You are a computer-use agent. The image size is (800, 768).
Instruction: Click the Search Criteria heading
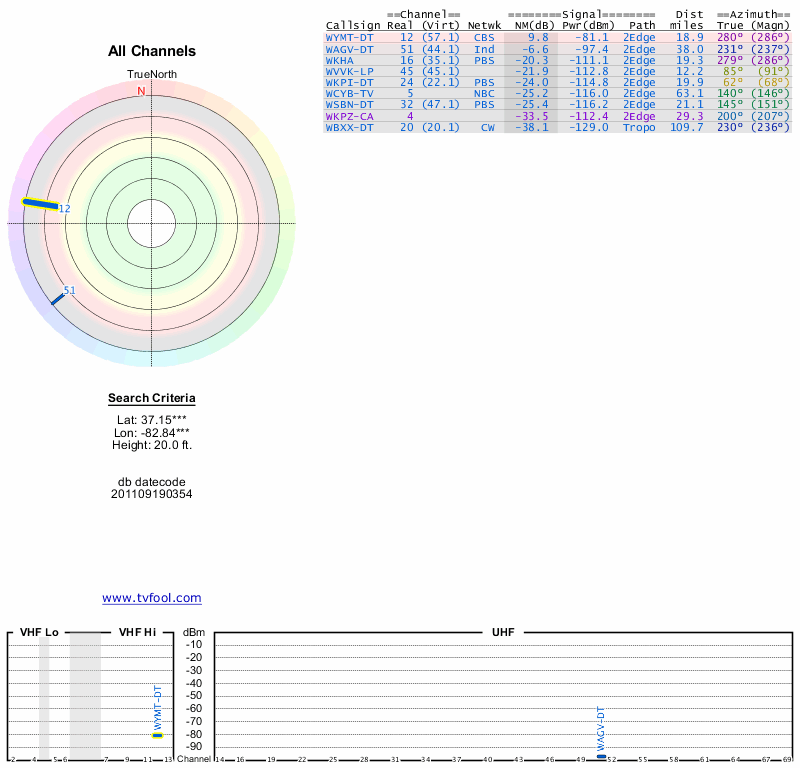coord(152,399)
